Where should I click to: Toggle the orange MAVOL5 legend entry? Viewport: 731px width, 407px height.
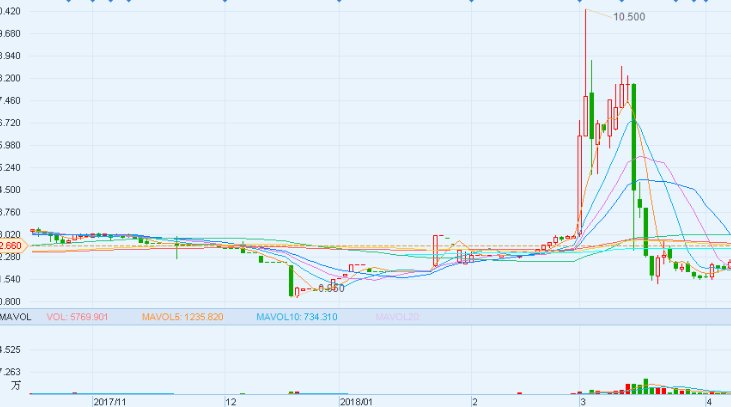tap(182, 316)
